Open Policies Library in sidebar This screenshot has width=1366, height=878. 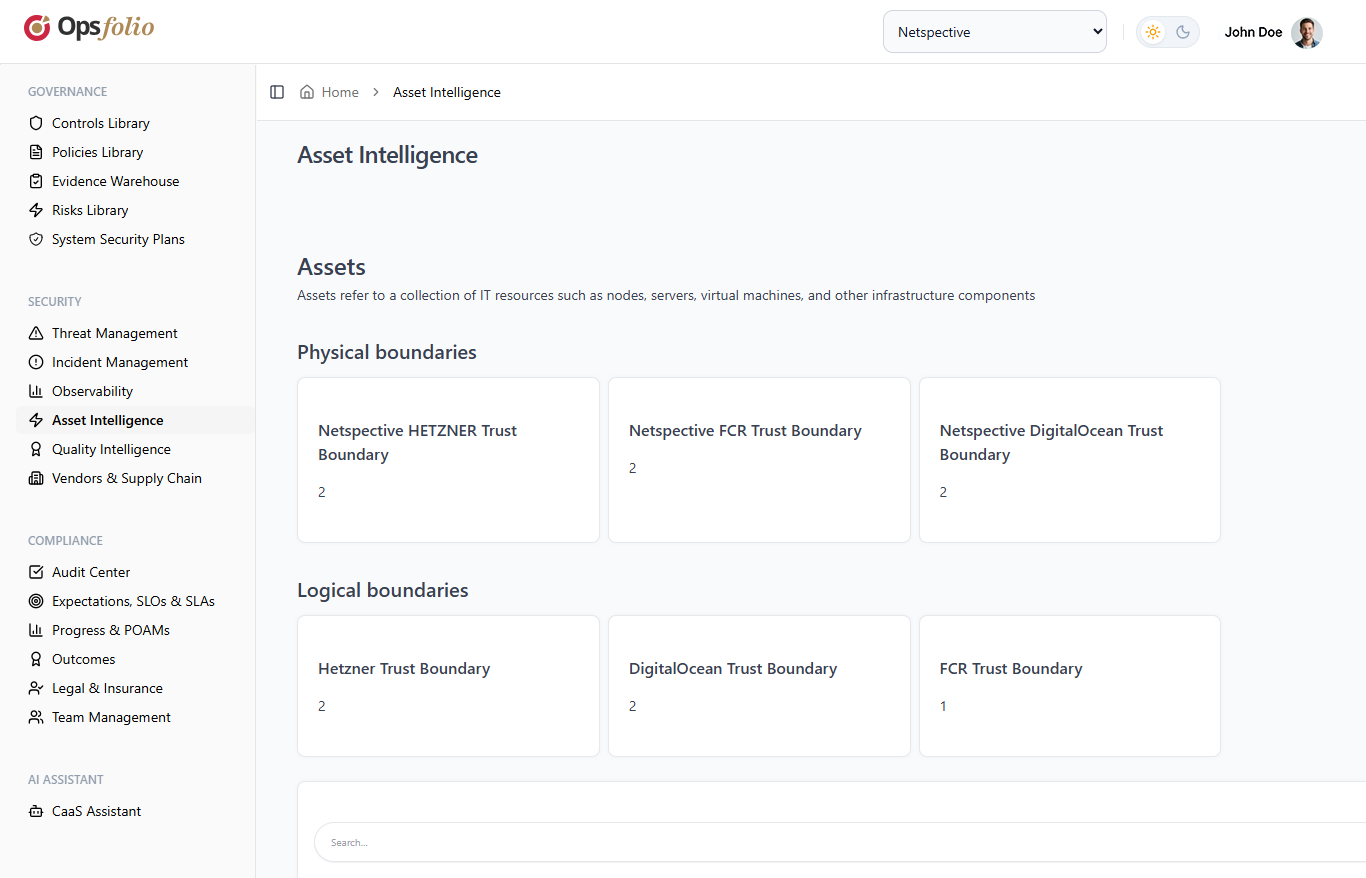pyautogui.click(x=98, y=152)
